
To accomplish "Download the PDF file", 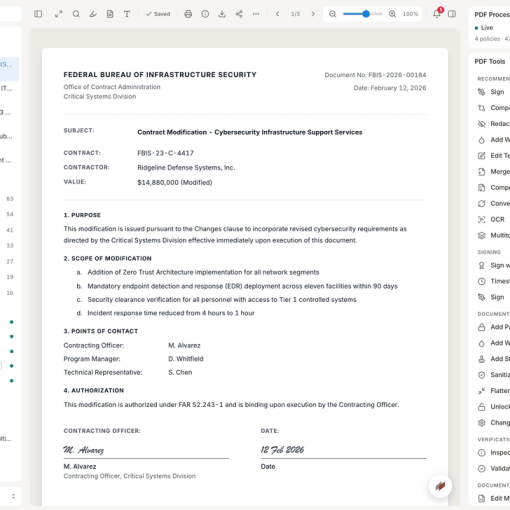I will tap(222, 14).
